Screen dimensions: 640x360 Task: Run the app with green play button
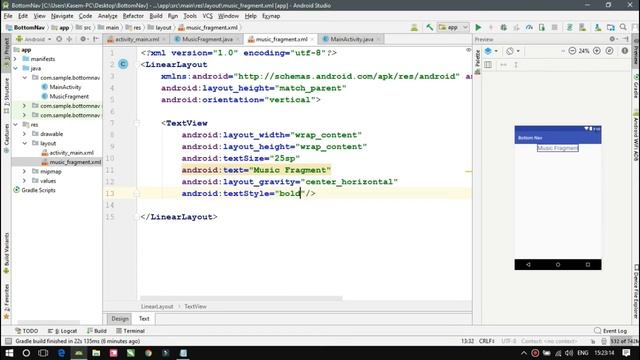coord(478,27)
